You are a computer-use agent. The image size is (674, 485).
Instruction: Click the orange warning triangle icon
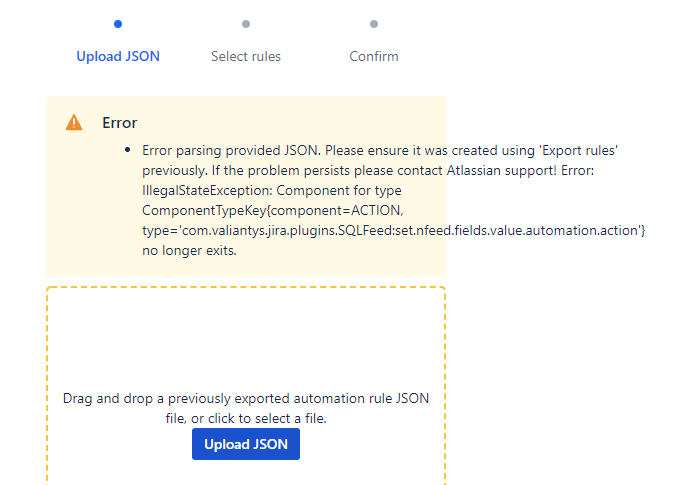point(74,123)
